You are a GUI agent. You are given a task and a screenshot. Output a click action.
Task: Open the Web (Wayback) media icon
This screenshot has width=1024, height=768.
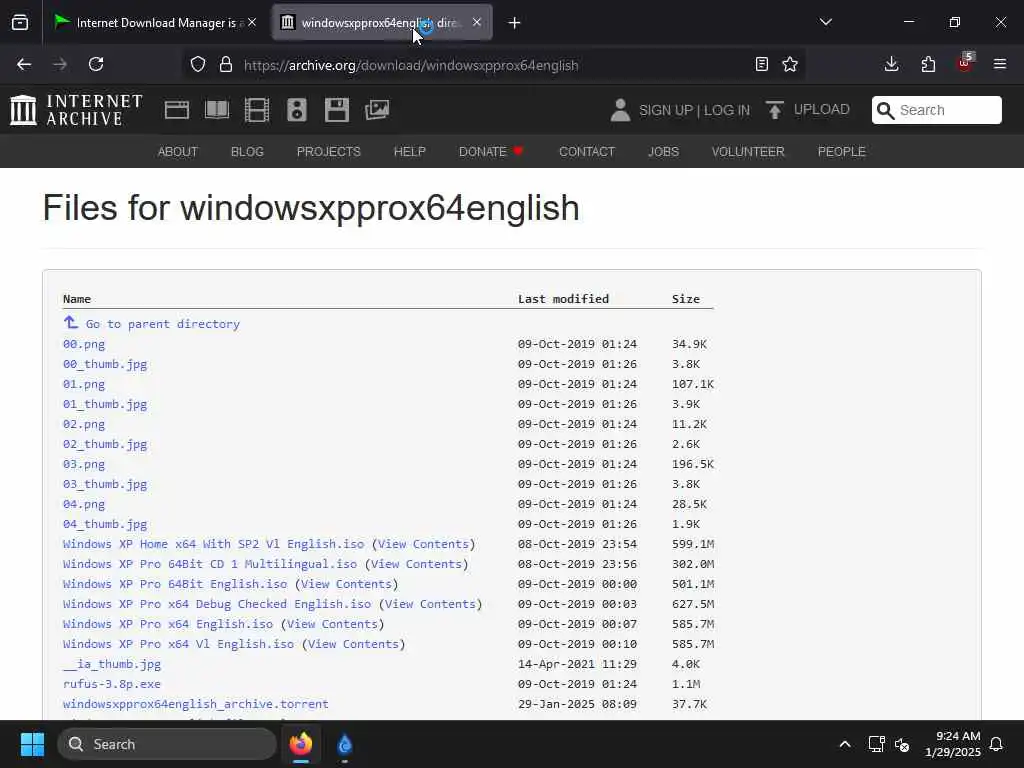click(x=177, y=110)
